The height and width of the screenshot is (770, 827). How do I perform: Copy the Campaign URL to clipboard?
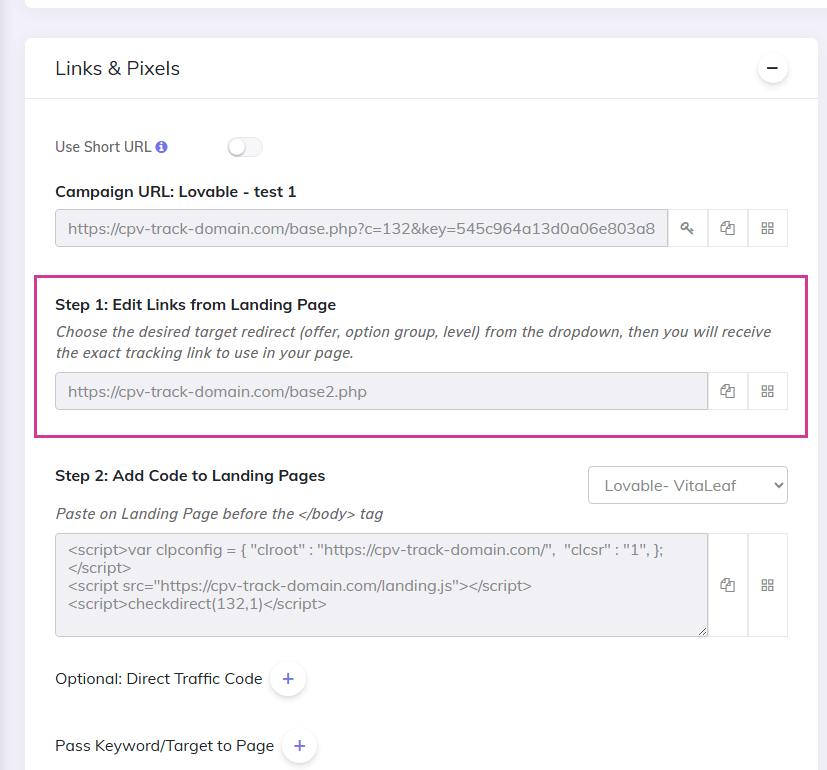[x=728, y=228]
